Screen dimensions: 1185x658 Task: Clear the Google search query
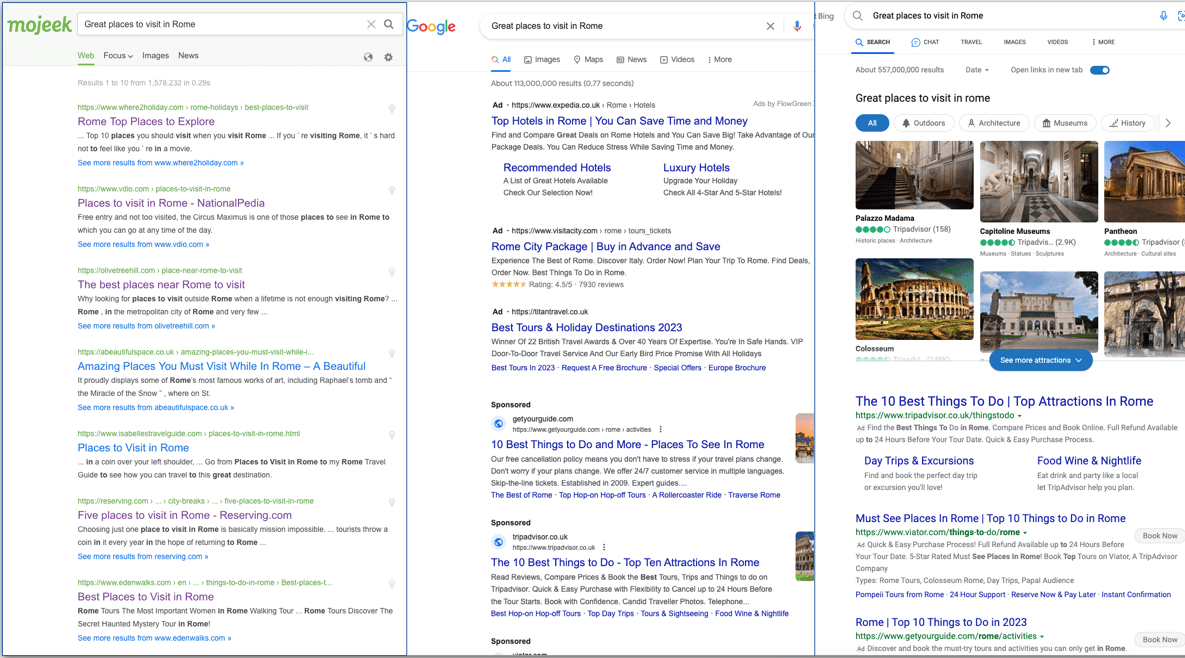pos(770,26)
